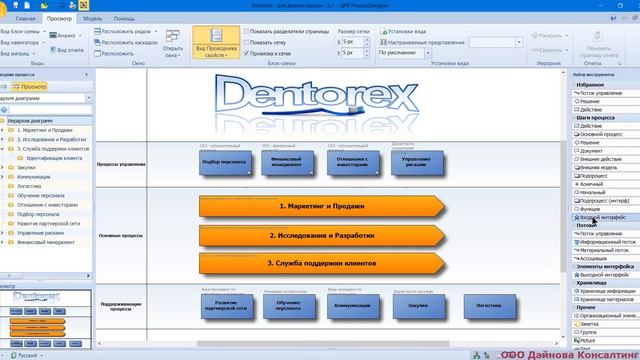Select the Логистика block in diagram
The height and width of the screenshot is (360, 640).
tap(489, 306)
